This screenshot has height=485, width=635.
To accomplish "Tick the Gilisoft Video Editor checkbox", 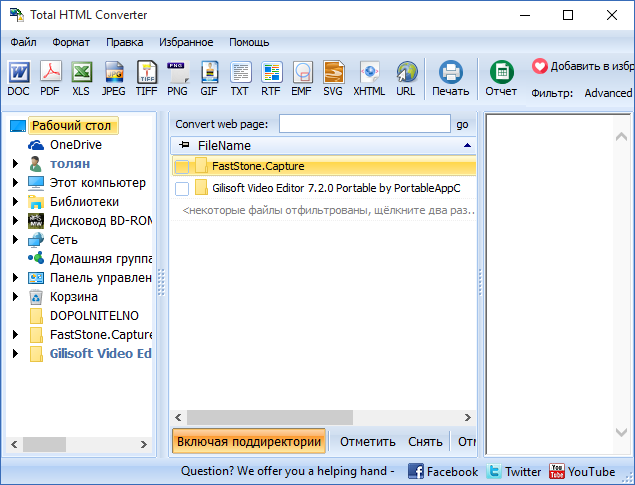I will [x=181, y=188].
